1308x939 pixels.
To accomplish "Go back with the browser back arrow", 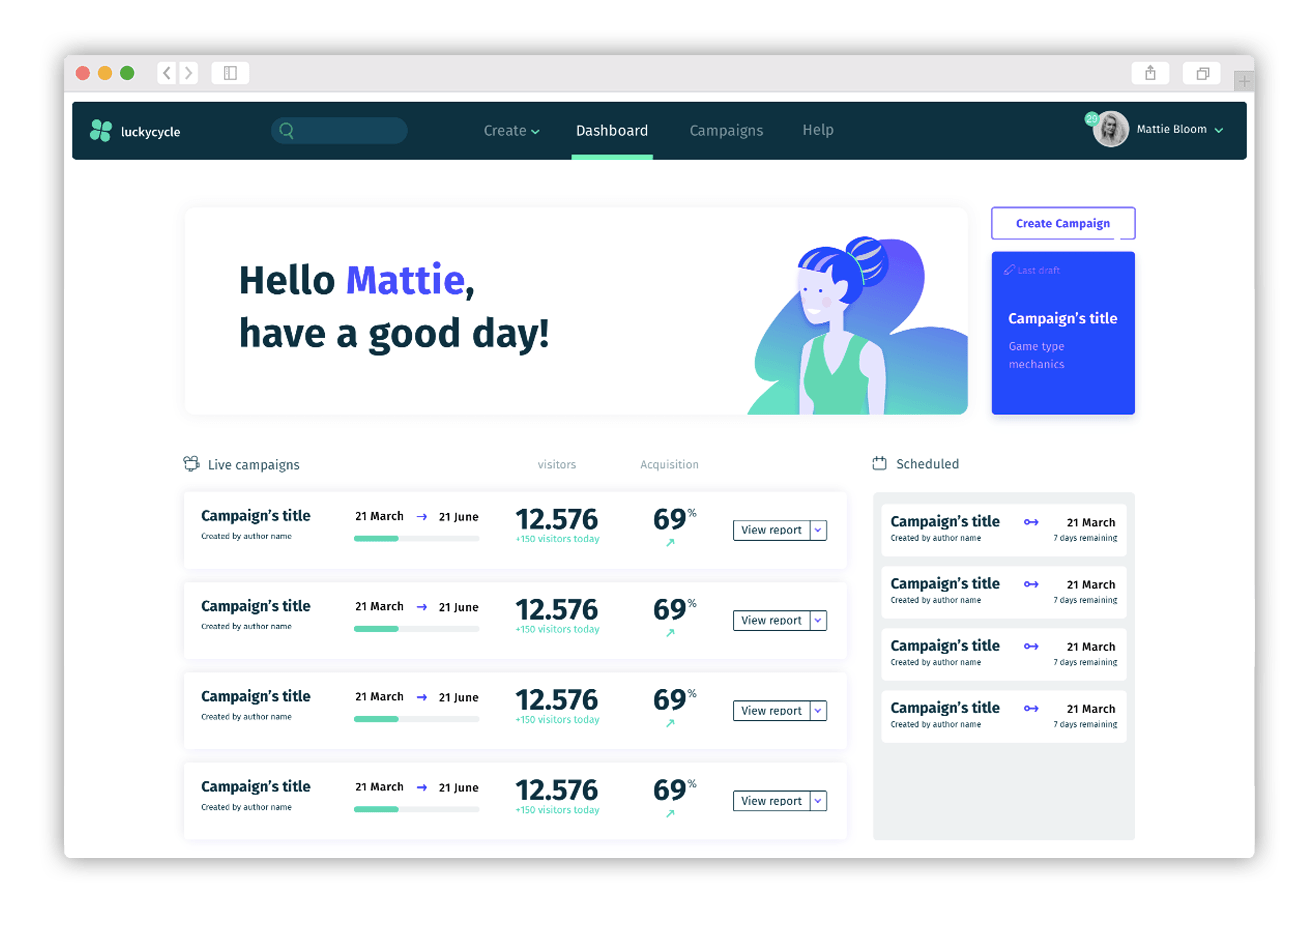I will 167,73.
